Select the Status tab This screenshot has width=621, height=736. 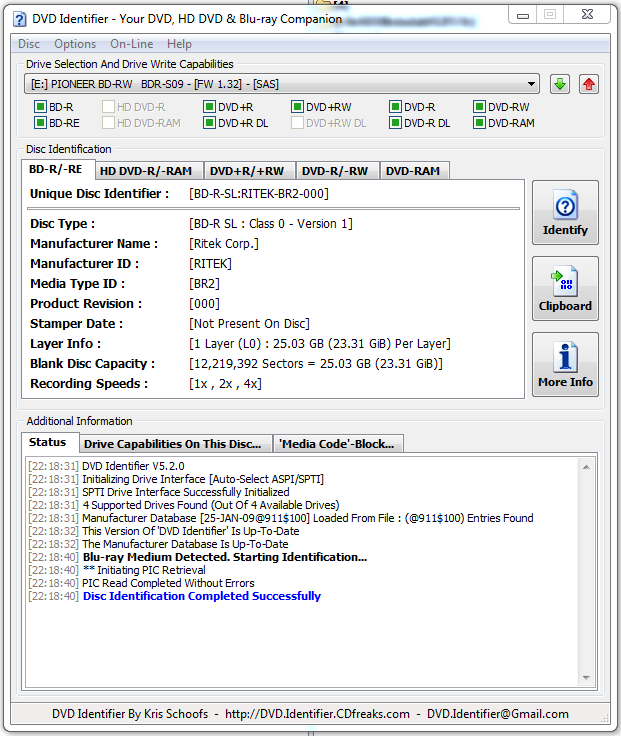pos(48,443)
